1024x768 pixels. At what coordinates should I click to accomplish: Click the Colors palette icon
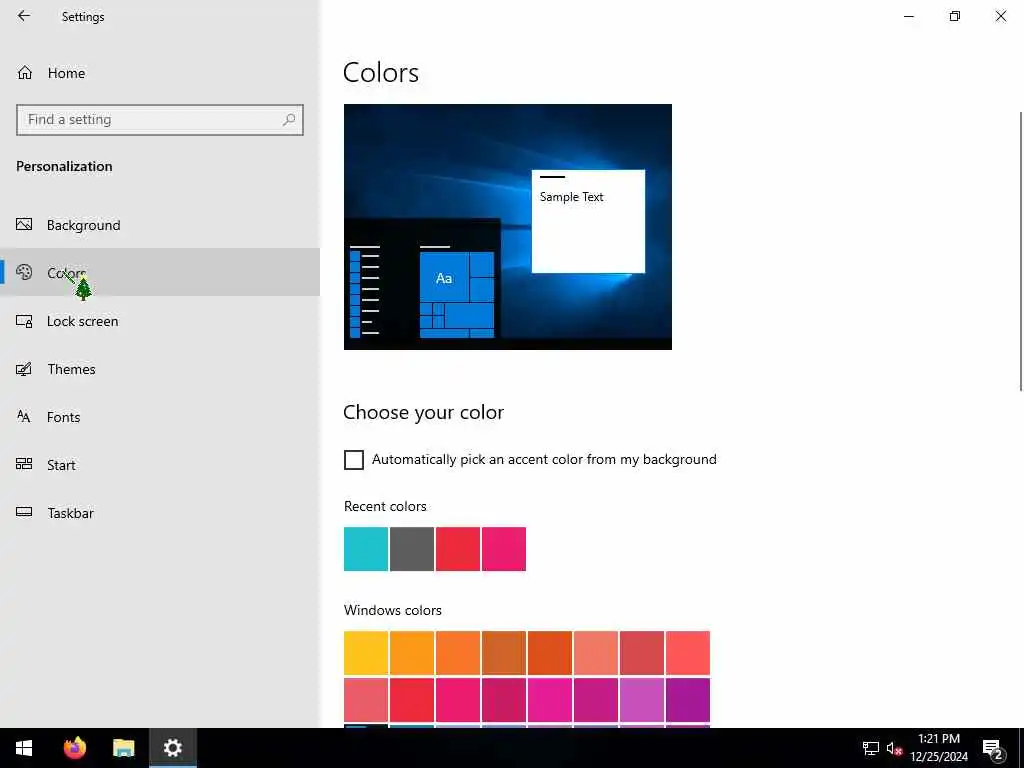[24, 272]
